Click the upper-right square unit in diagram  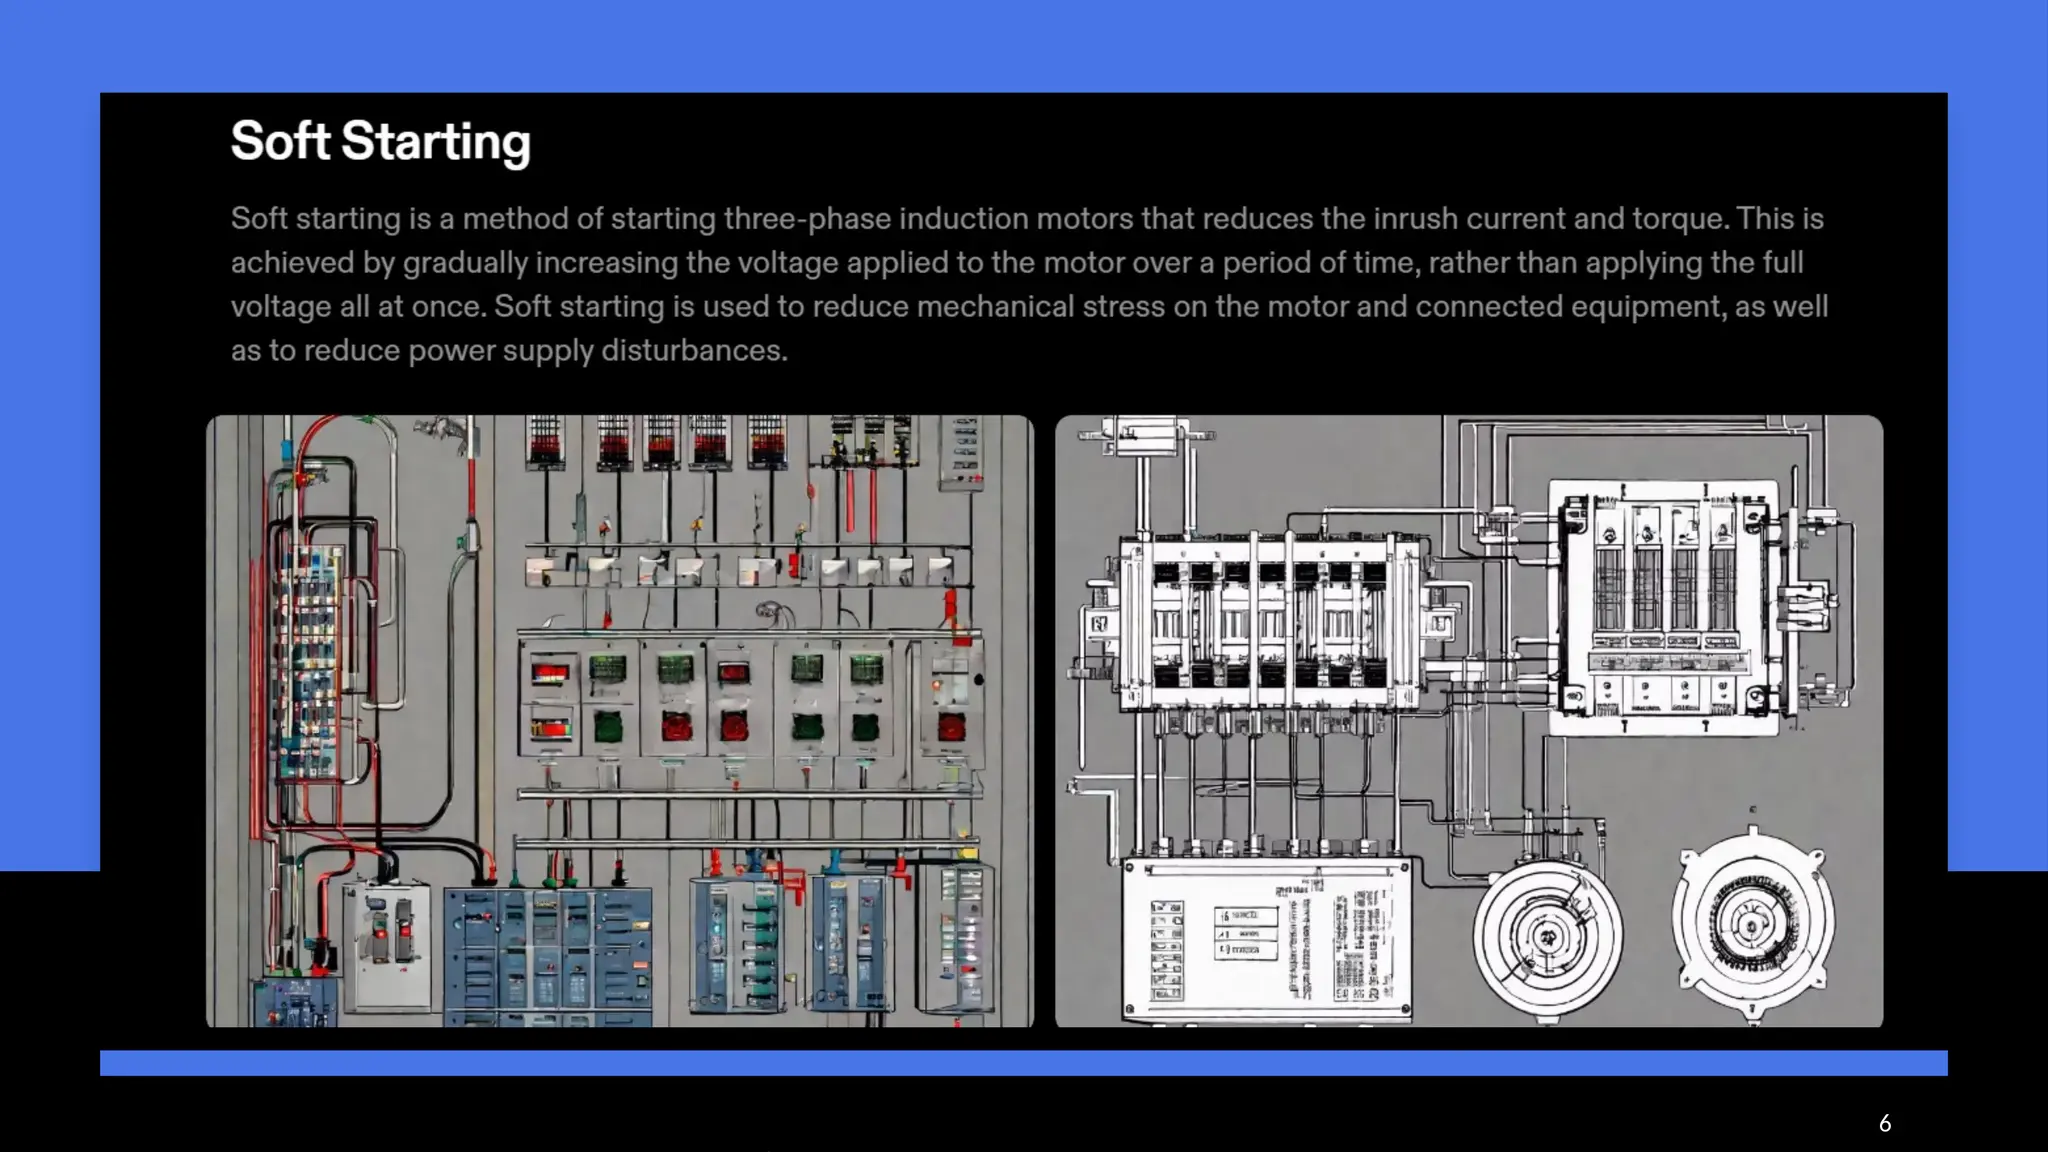click(1662, 607)
